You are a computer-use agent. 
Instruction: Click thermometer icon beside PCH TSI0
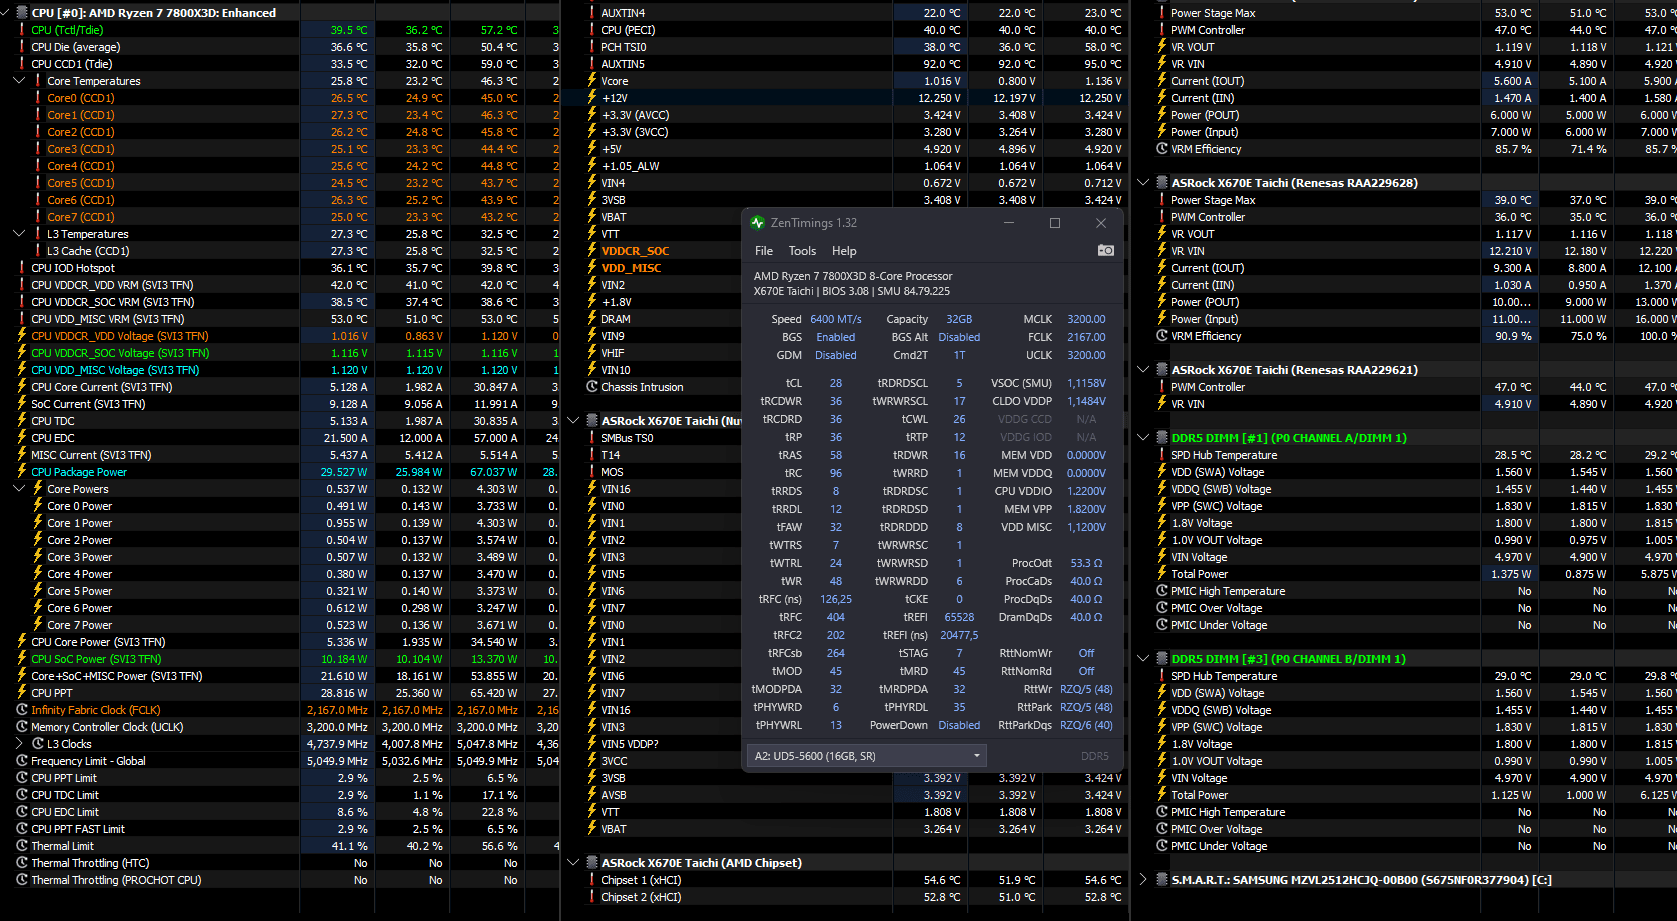pos(592,47)
